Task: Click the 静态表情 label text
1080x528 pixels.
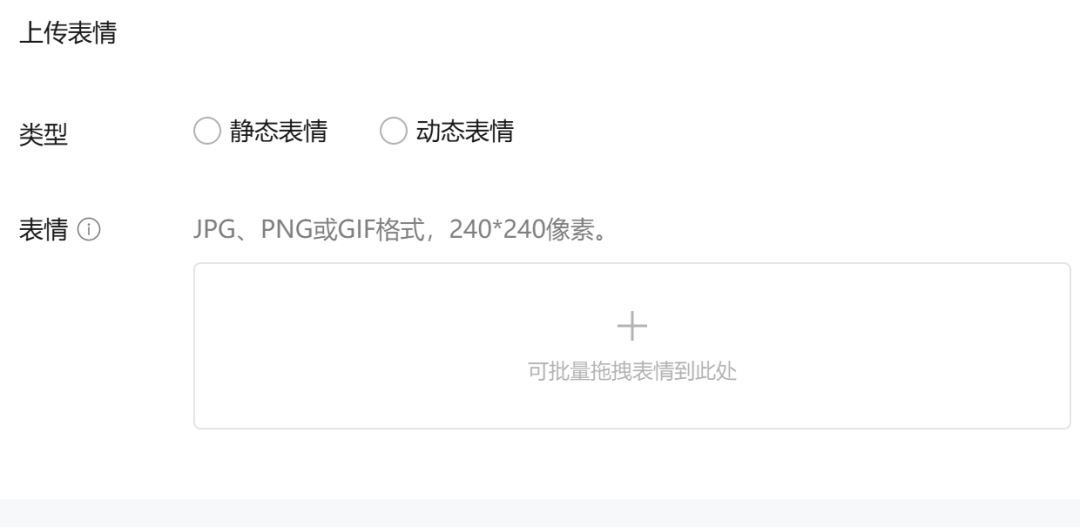Action: point(278,131)
